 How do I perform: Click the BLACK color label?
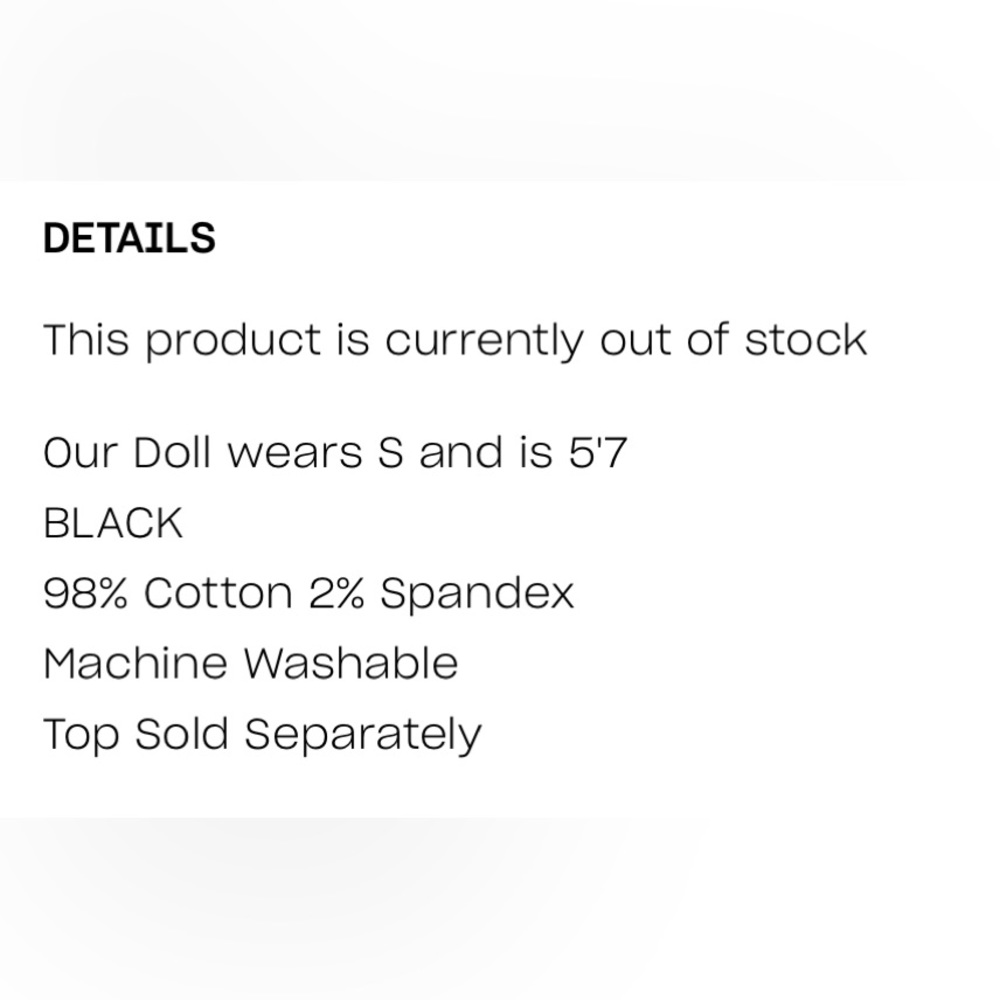point(113,523)
